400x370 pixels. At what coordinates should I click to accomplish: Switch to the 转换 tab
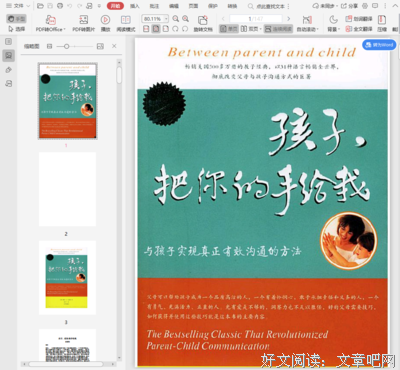coord(232,6)
